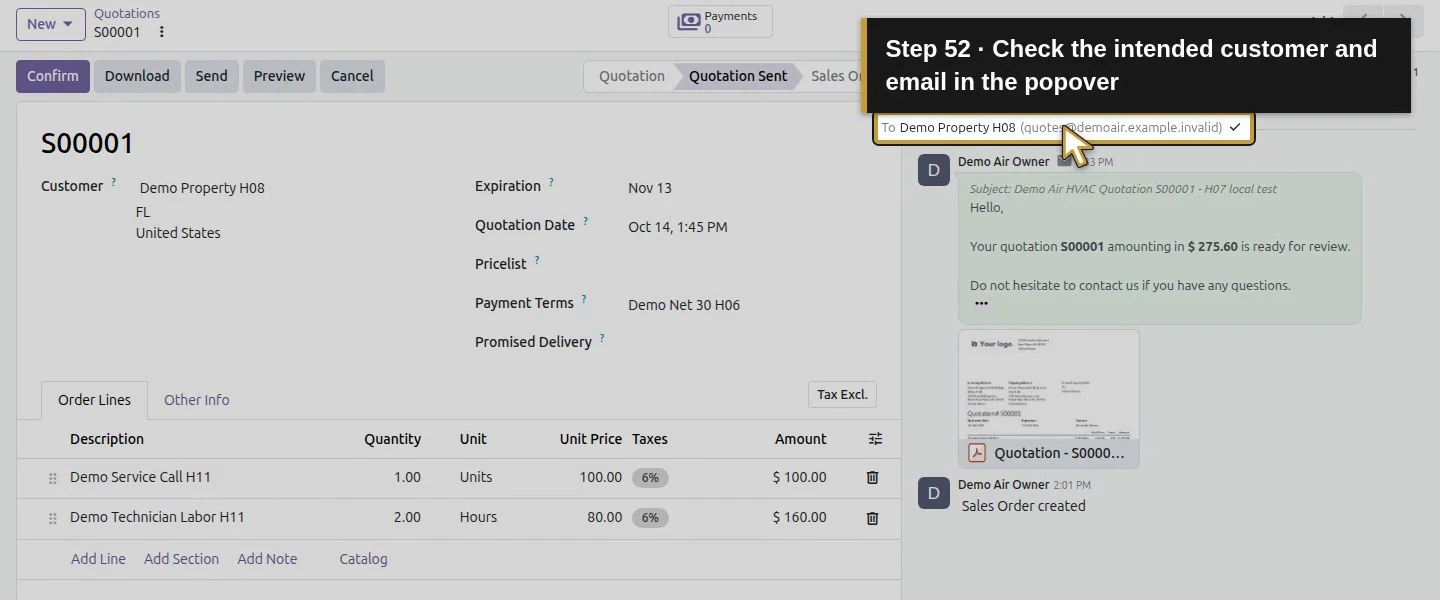Open the kebab menu beside S00001
1440x600 pixels.
pos(162,32)
